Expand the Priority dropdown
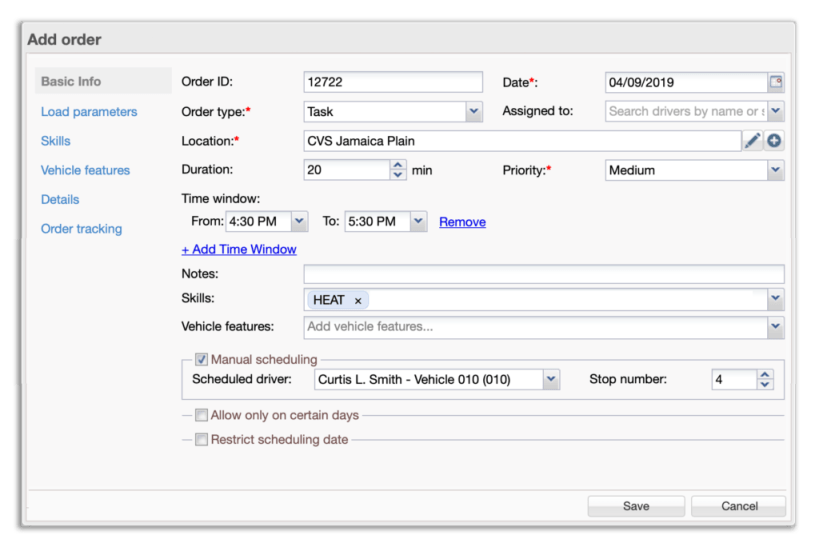The width and height of the screenshot is (819, 555). (775, 170)
